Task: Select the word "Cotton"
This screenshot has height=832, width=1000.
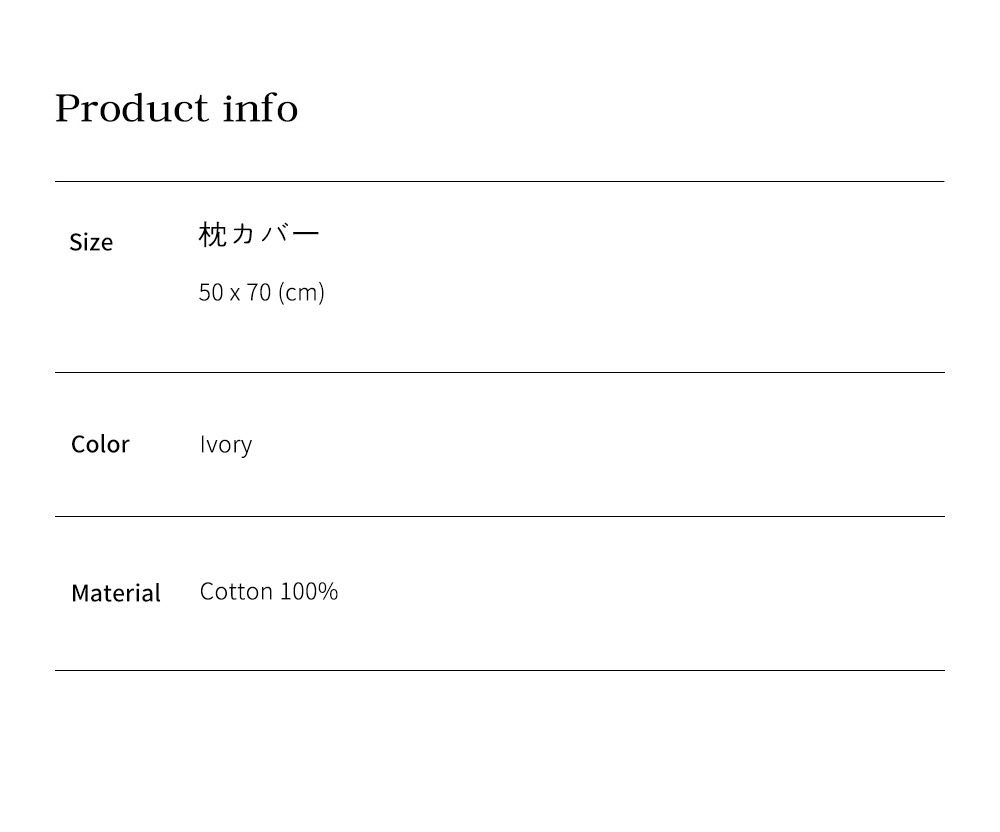Action: 236,591
